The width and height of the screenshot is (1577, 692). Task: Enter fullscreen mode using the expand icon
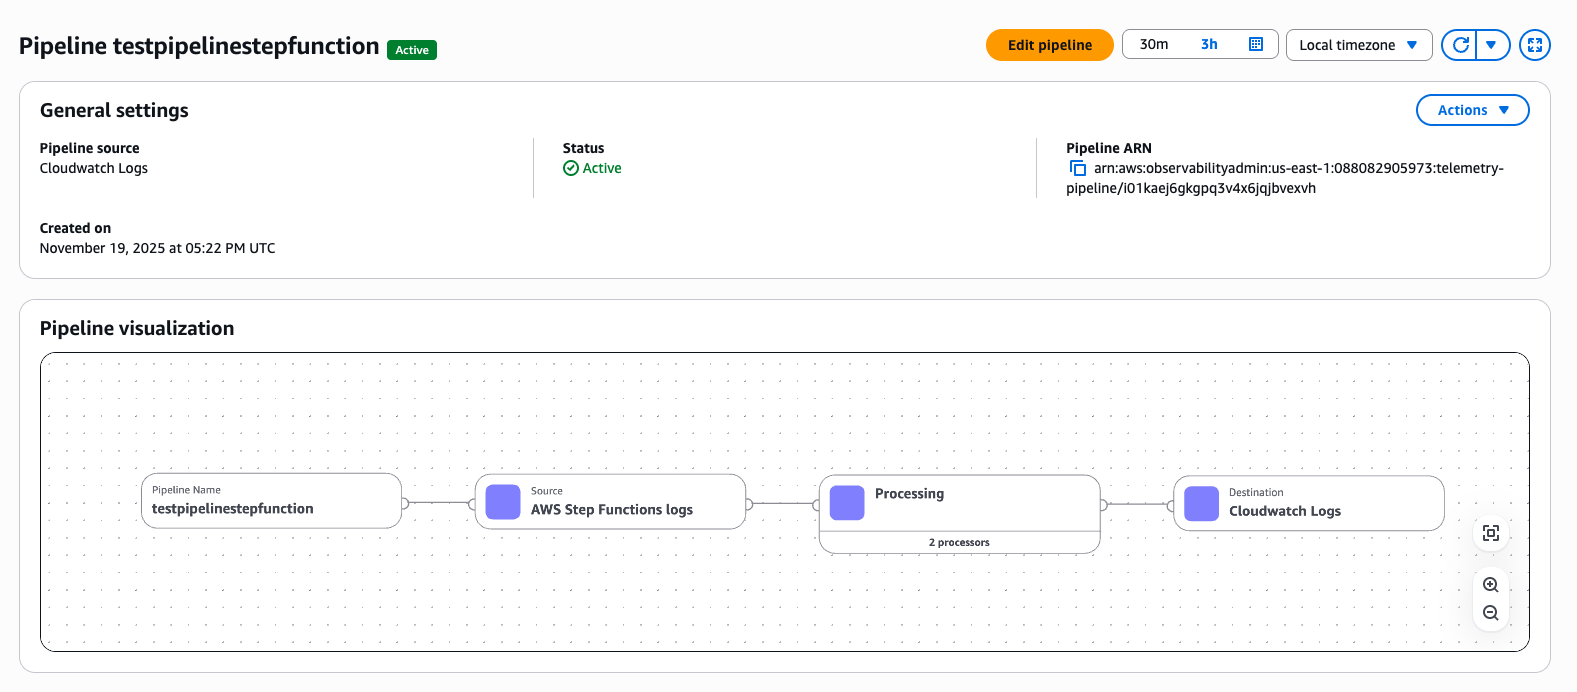pyautogui.click(x=1534, y=45)
